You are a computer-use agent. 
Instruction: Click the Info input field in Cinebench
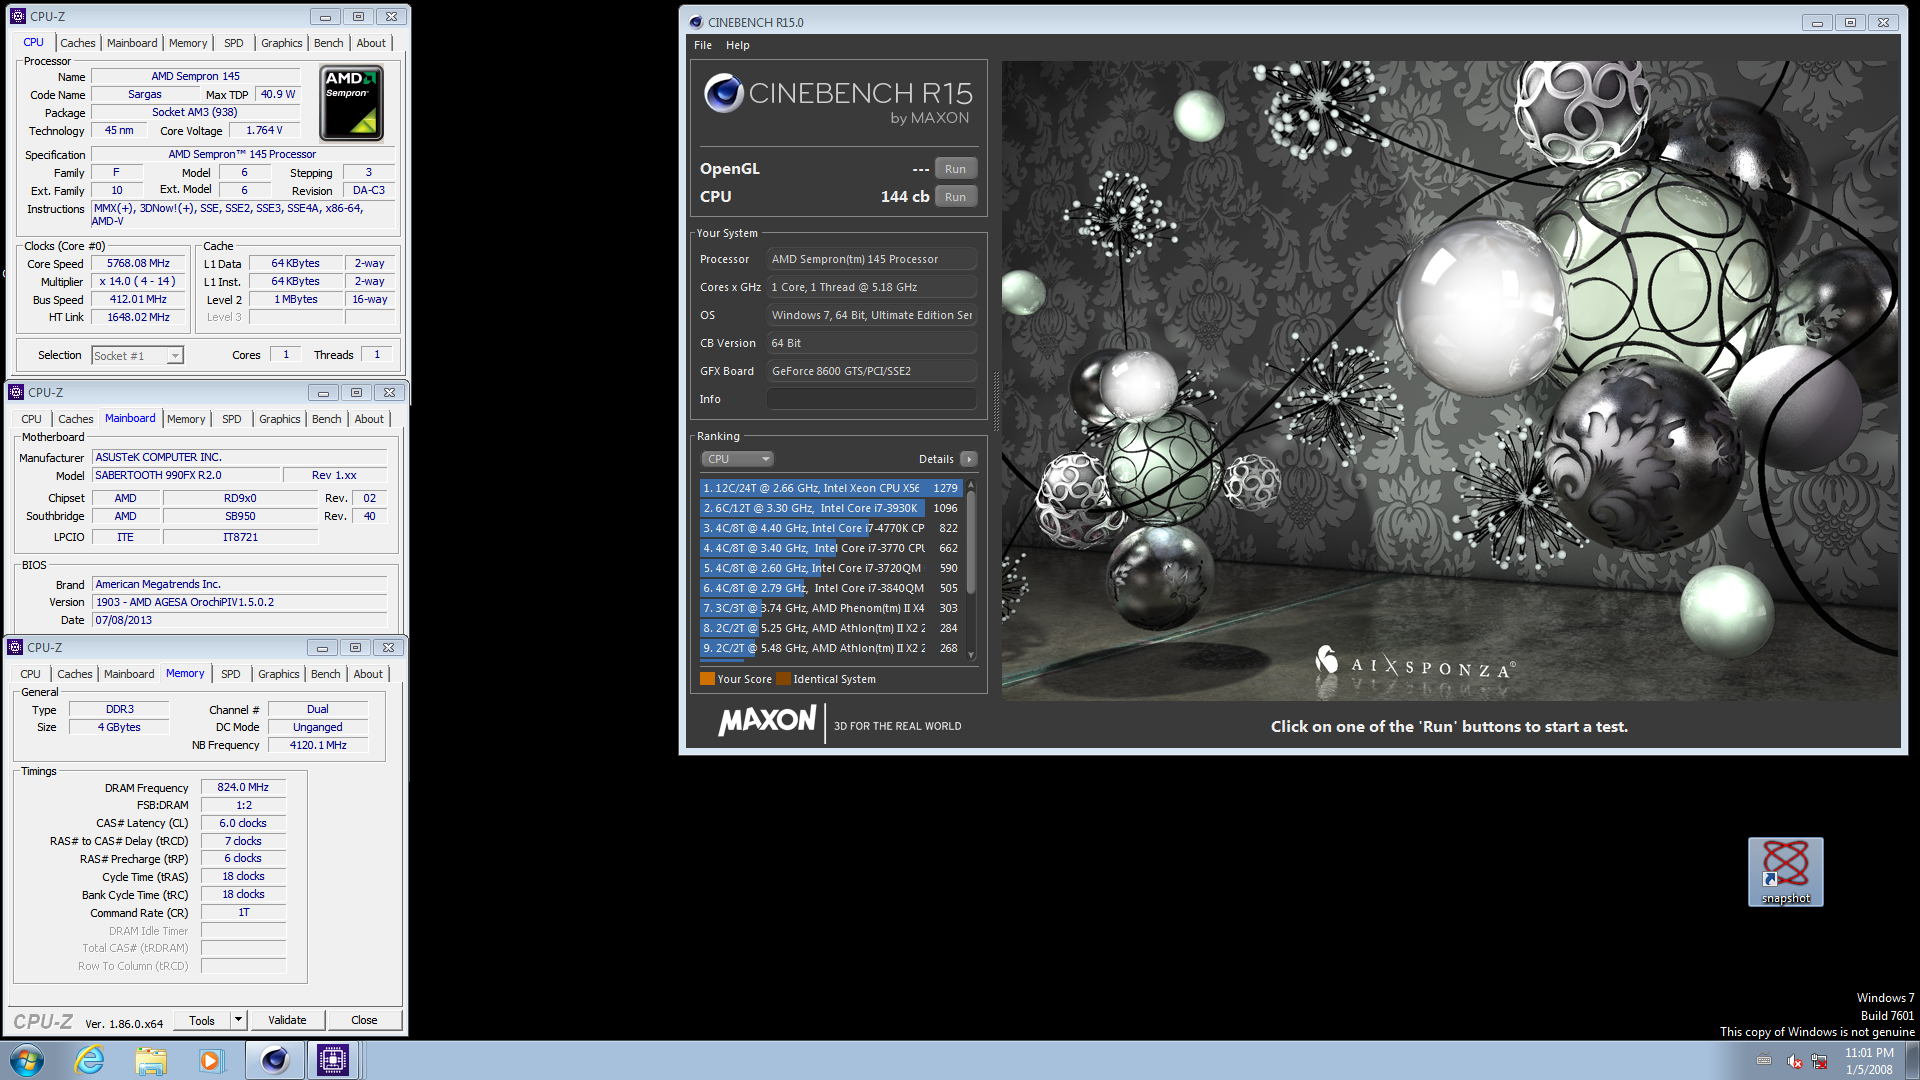coord(871,399)
